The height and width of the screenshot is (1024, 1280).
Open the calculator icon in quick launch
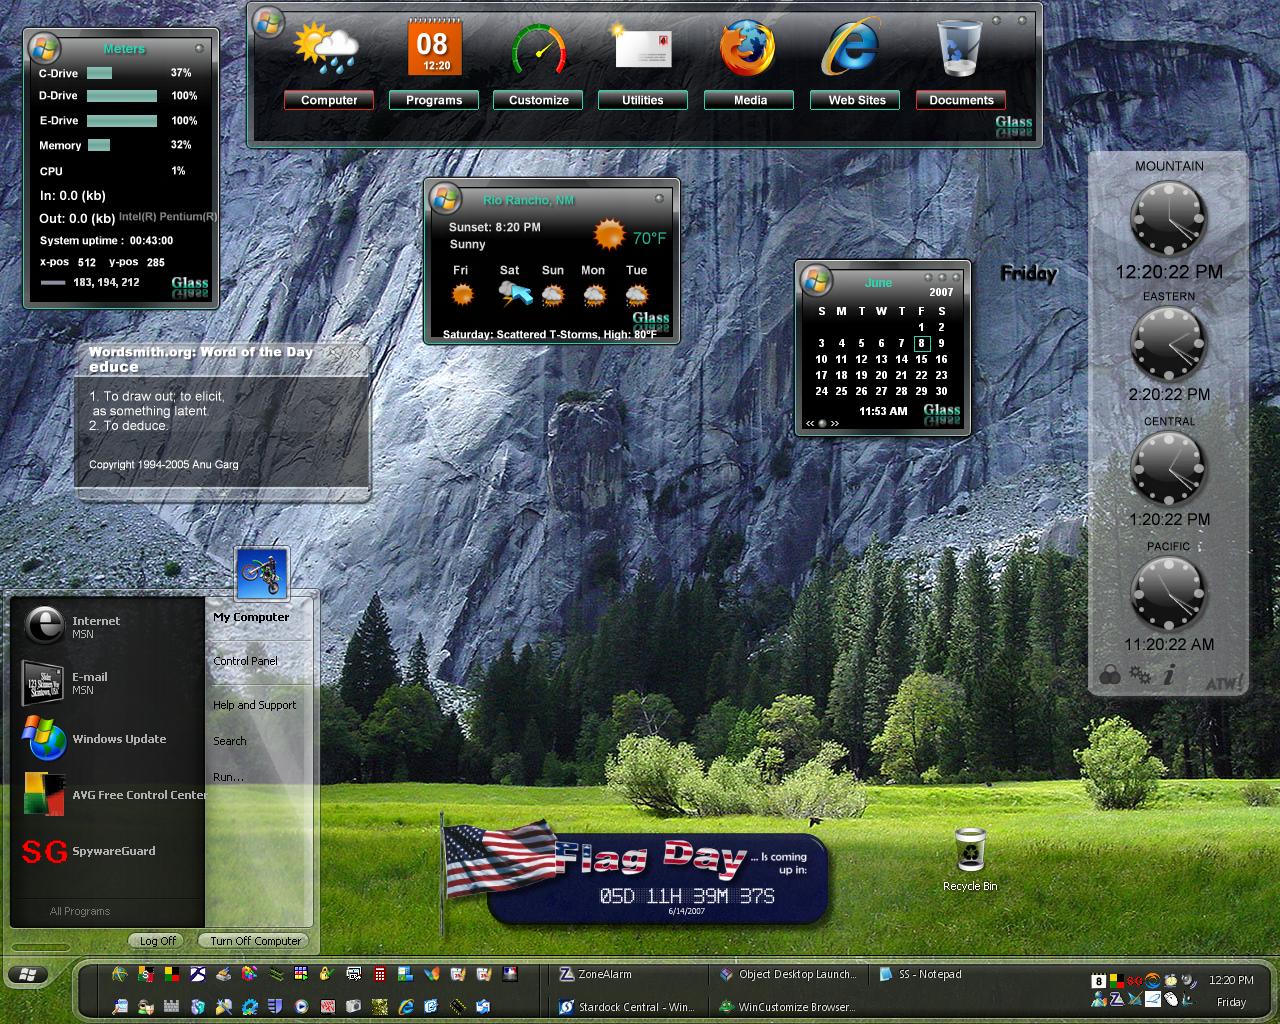point(380,974)
